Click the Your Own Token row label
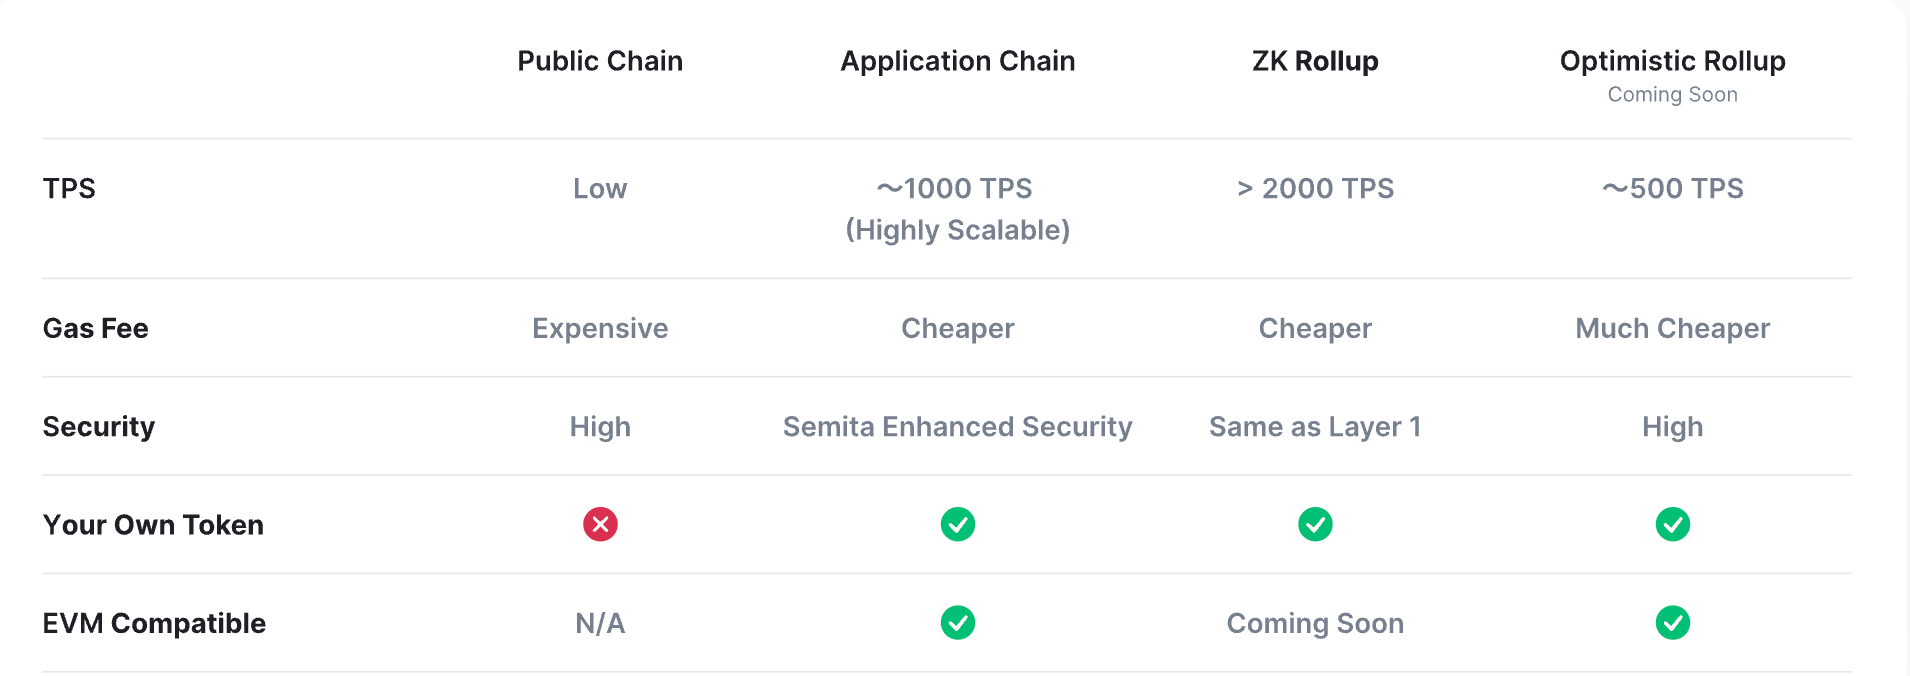Screen dimensions: 1910x676 coord(153,525)
